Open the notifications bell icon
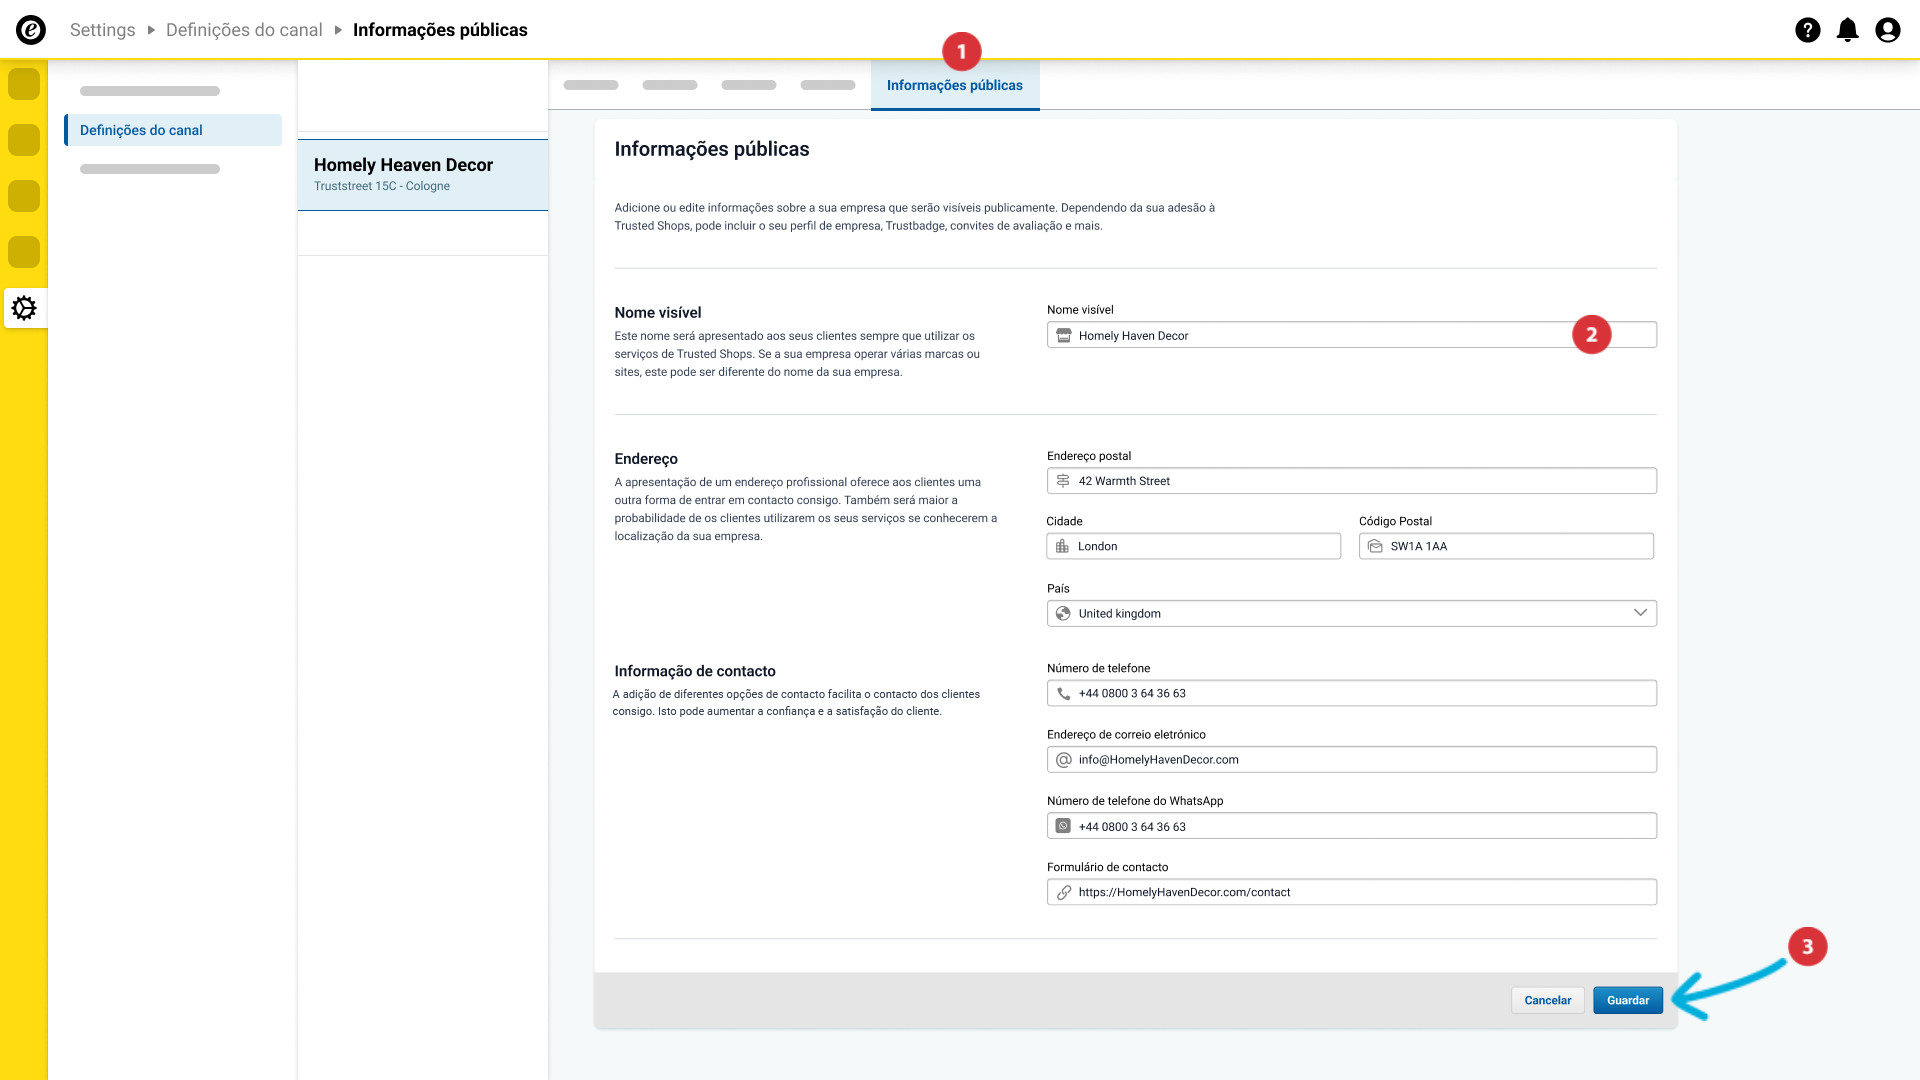The image size is (1920, 1080). click(x=1847, y=30)
